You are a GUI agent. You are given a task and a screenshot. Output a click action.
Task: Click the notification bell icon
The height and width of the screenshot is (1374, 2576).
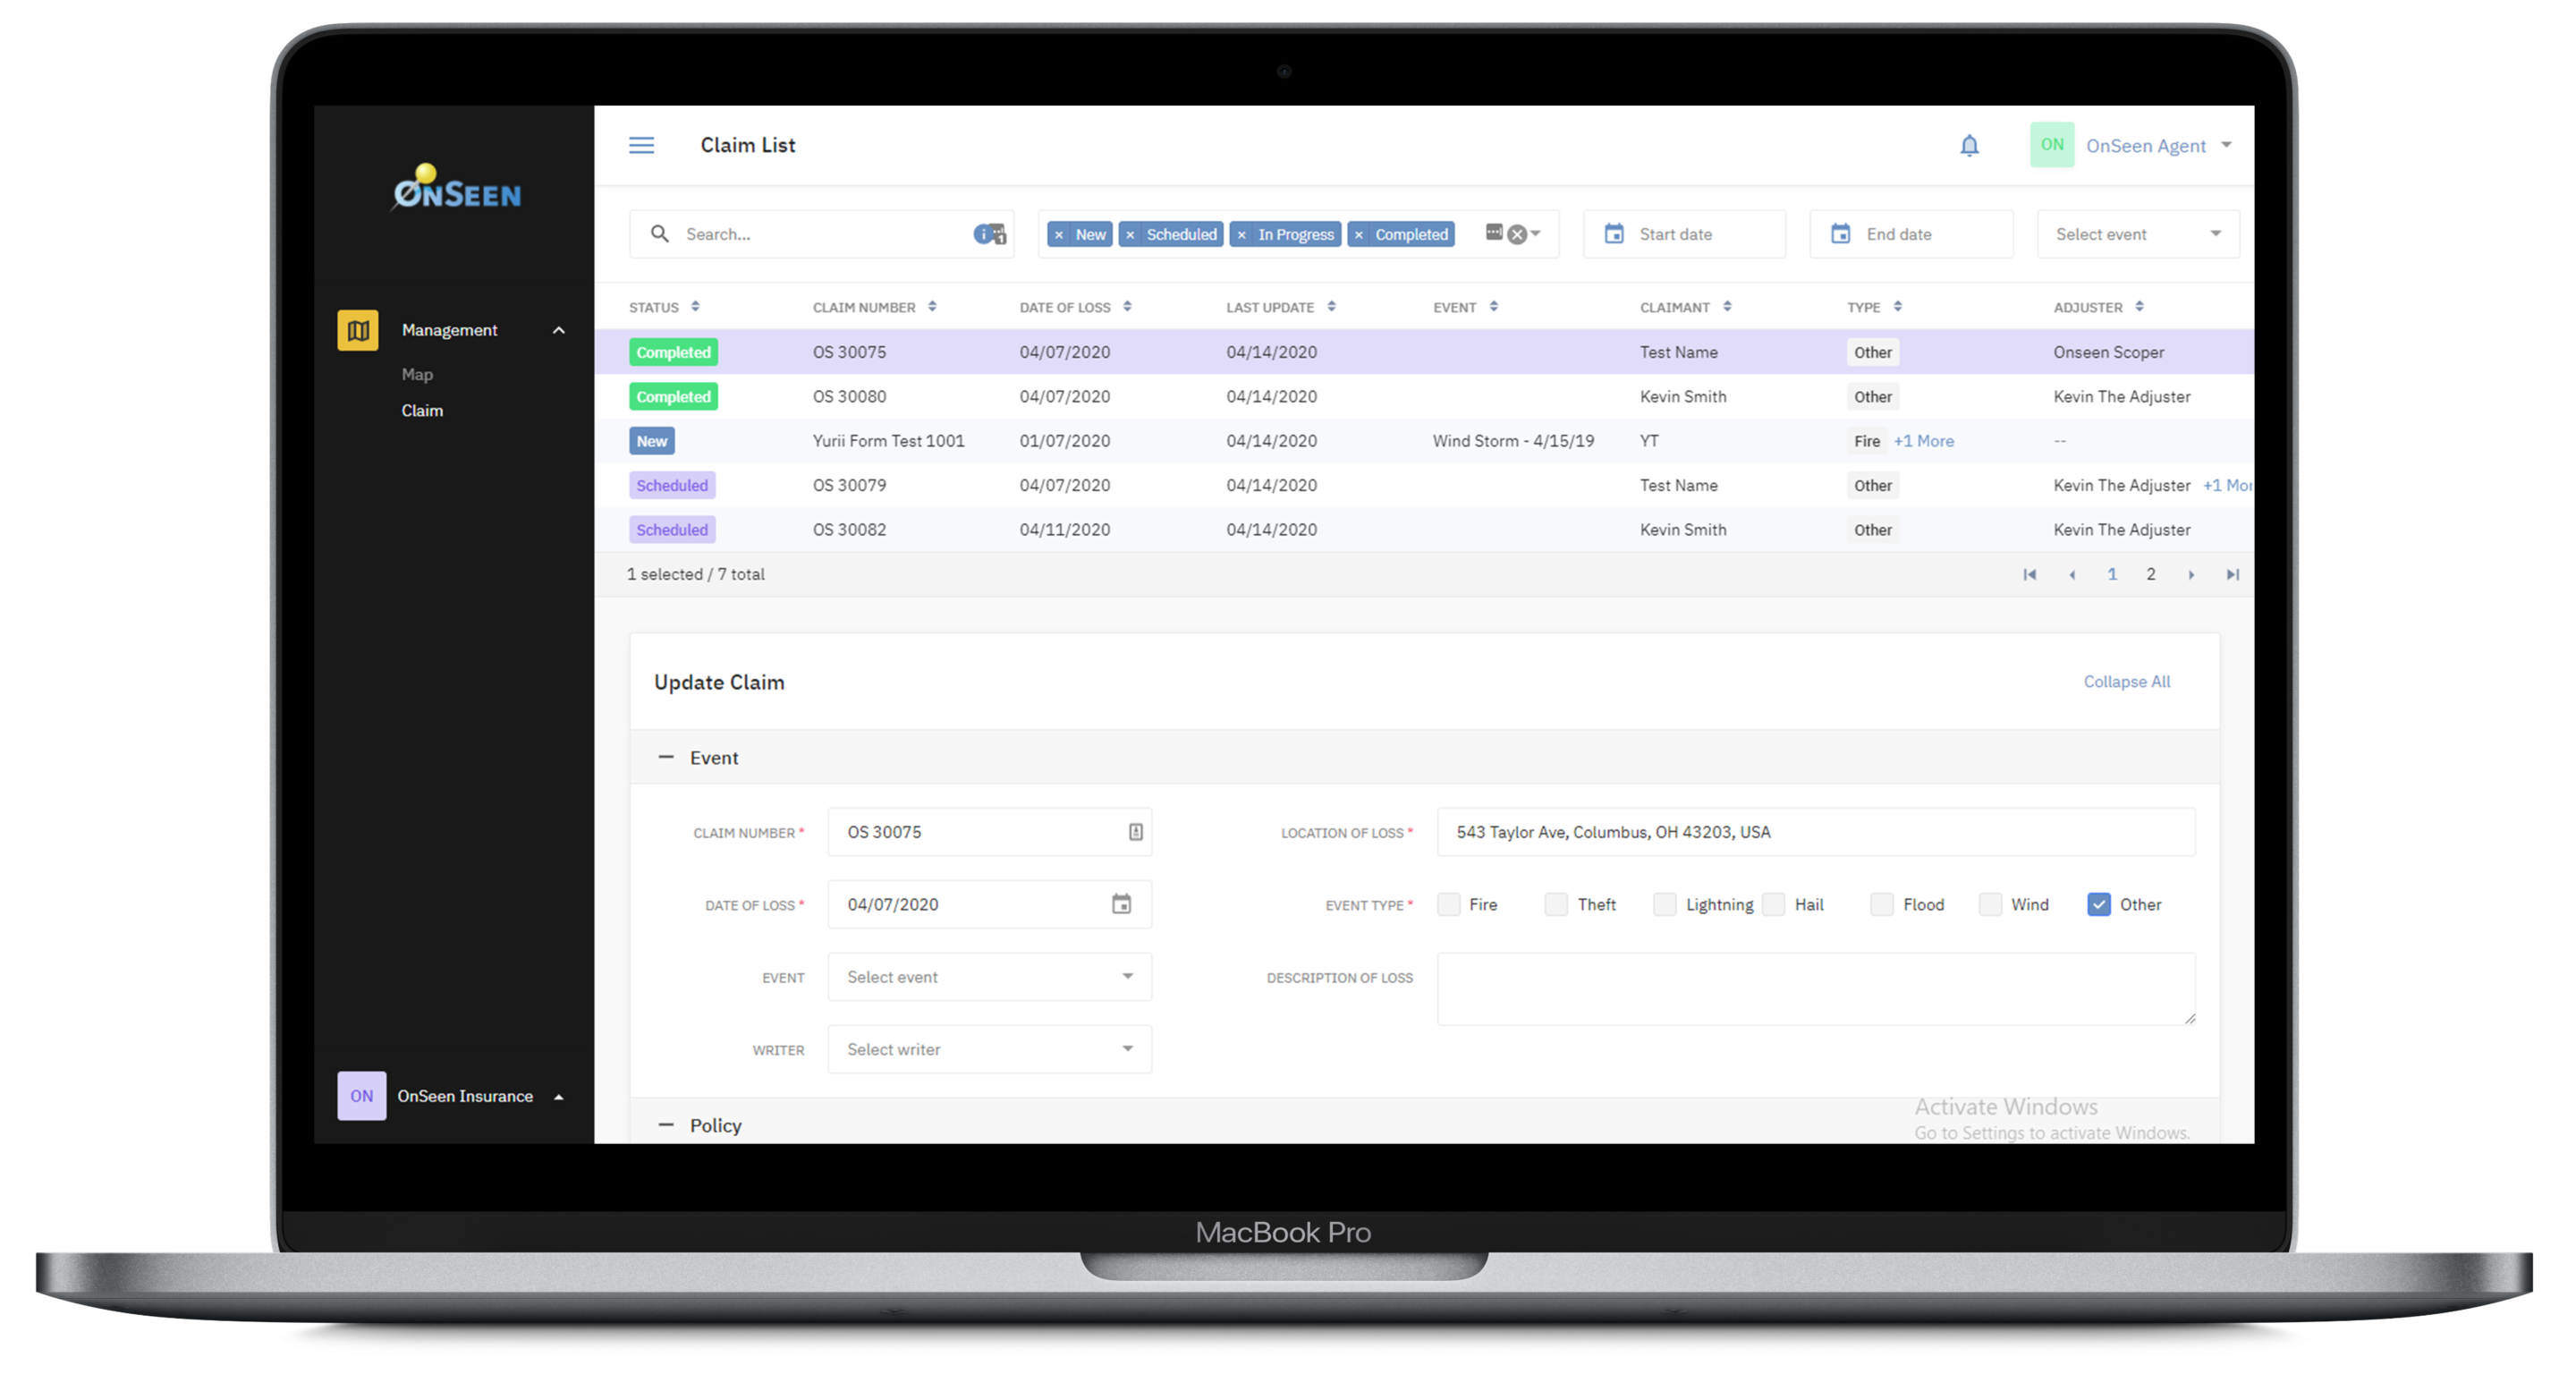1970,145
